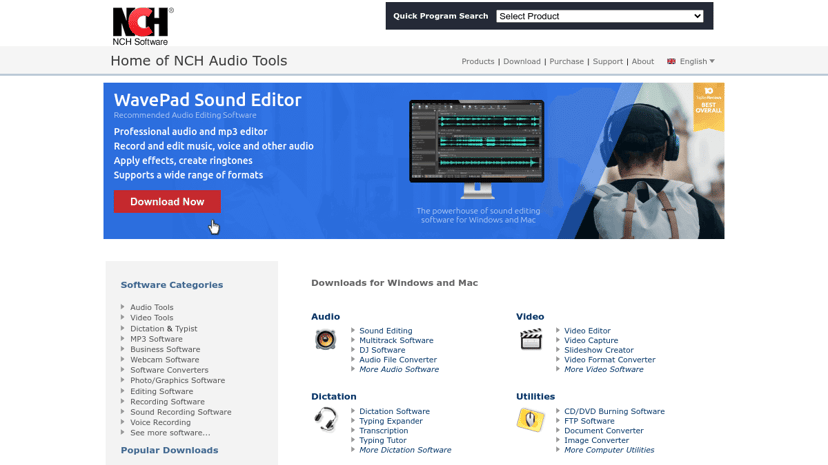Click the Utilities mouse icon
This screenshot has width=828, height=465.
[531, 420]
